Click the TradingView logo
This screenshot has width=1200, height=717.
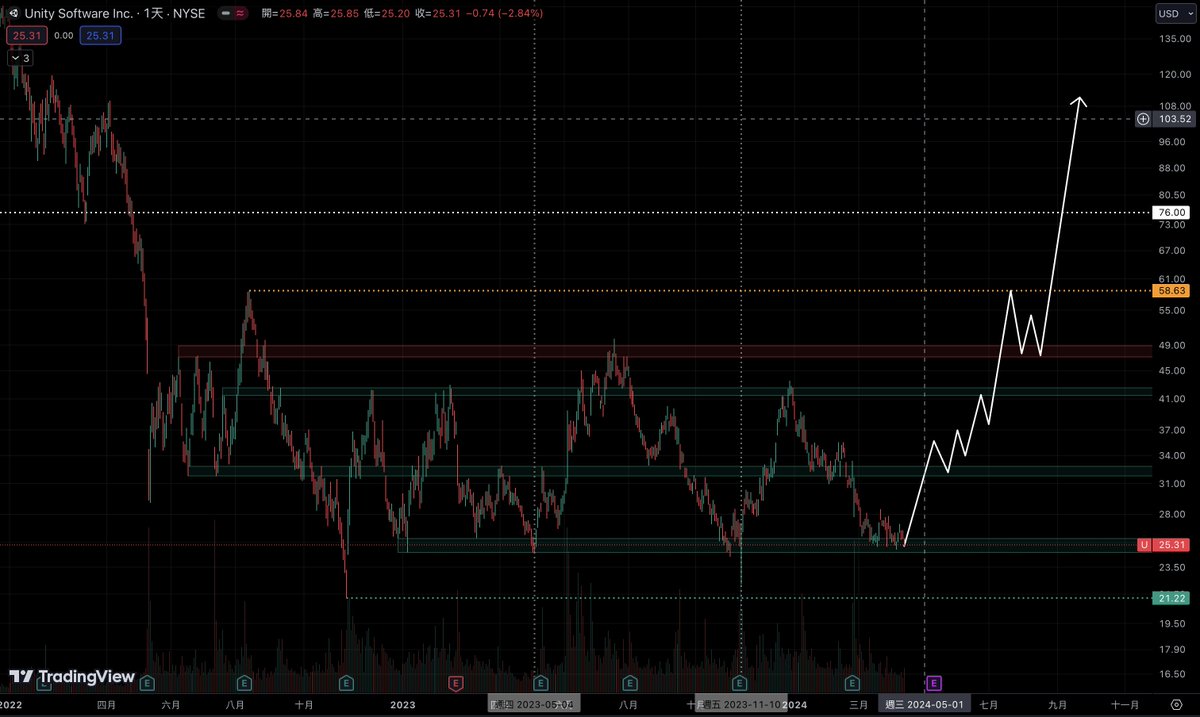72,677
